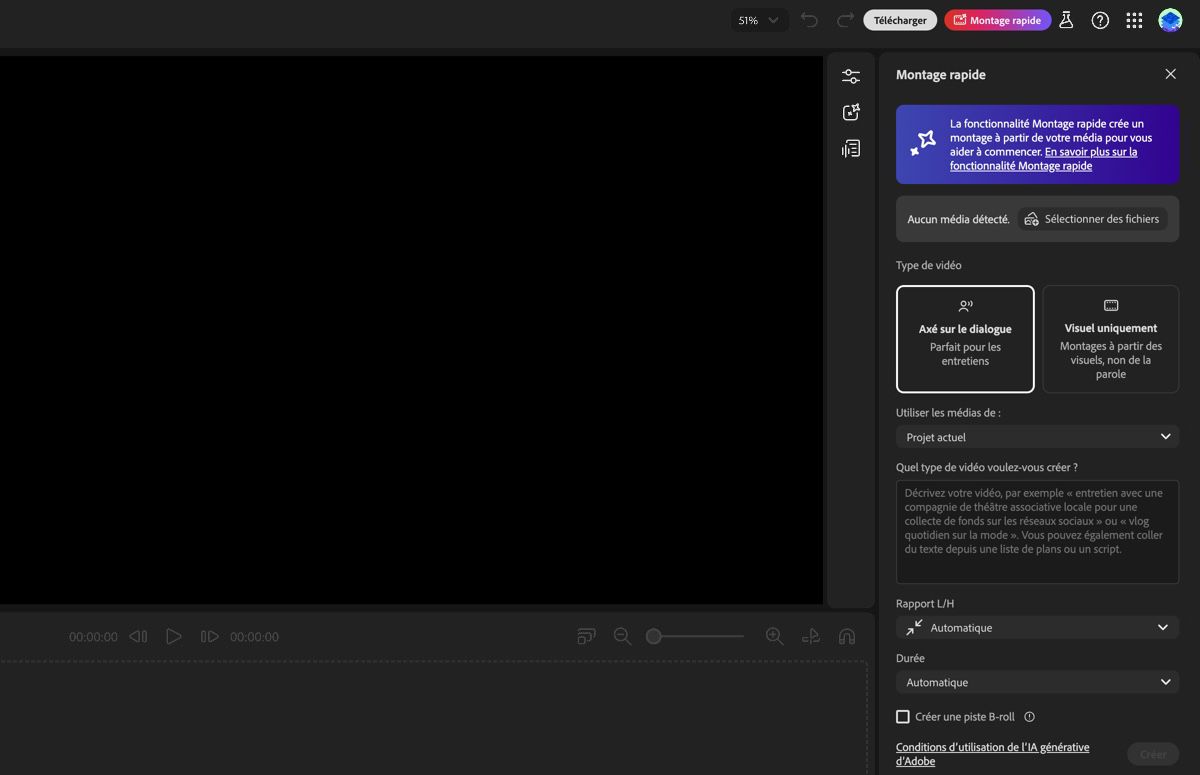Open the transcript audio-text panel icon
Image resolution: width=1200 pixels, height=775 pixels.
[851, 149]
